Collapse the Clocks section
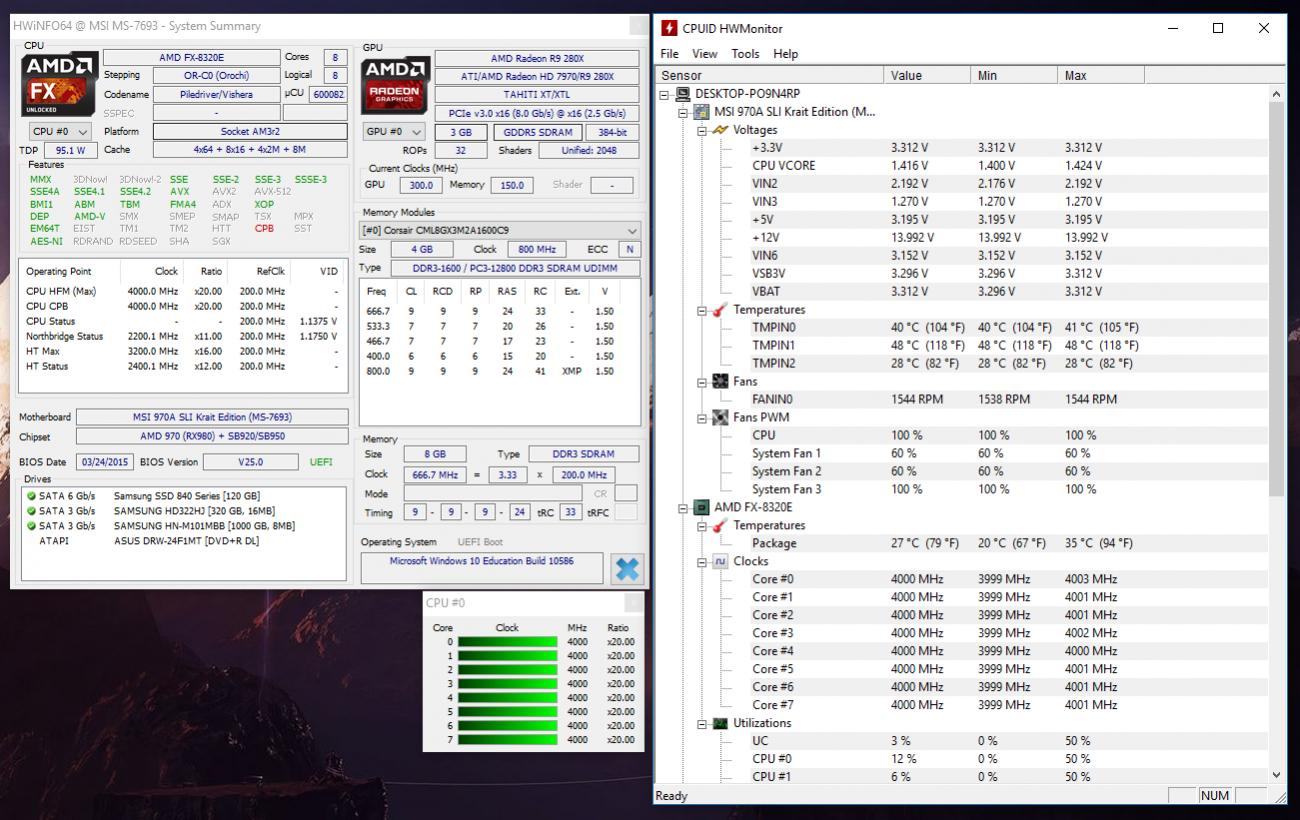The width and height of the screenshot is (1300, 820). 701,562
